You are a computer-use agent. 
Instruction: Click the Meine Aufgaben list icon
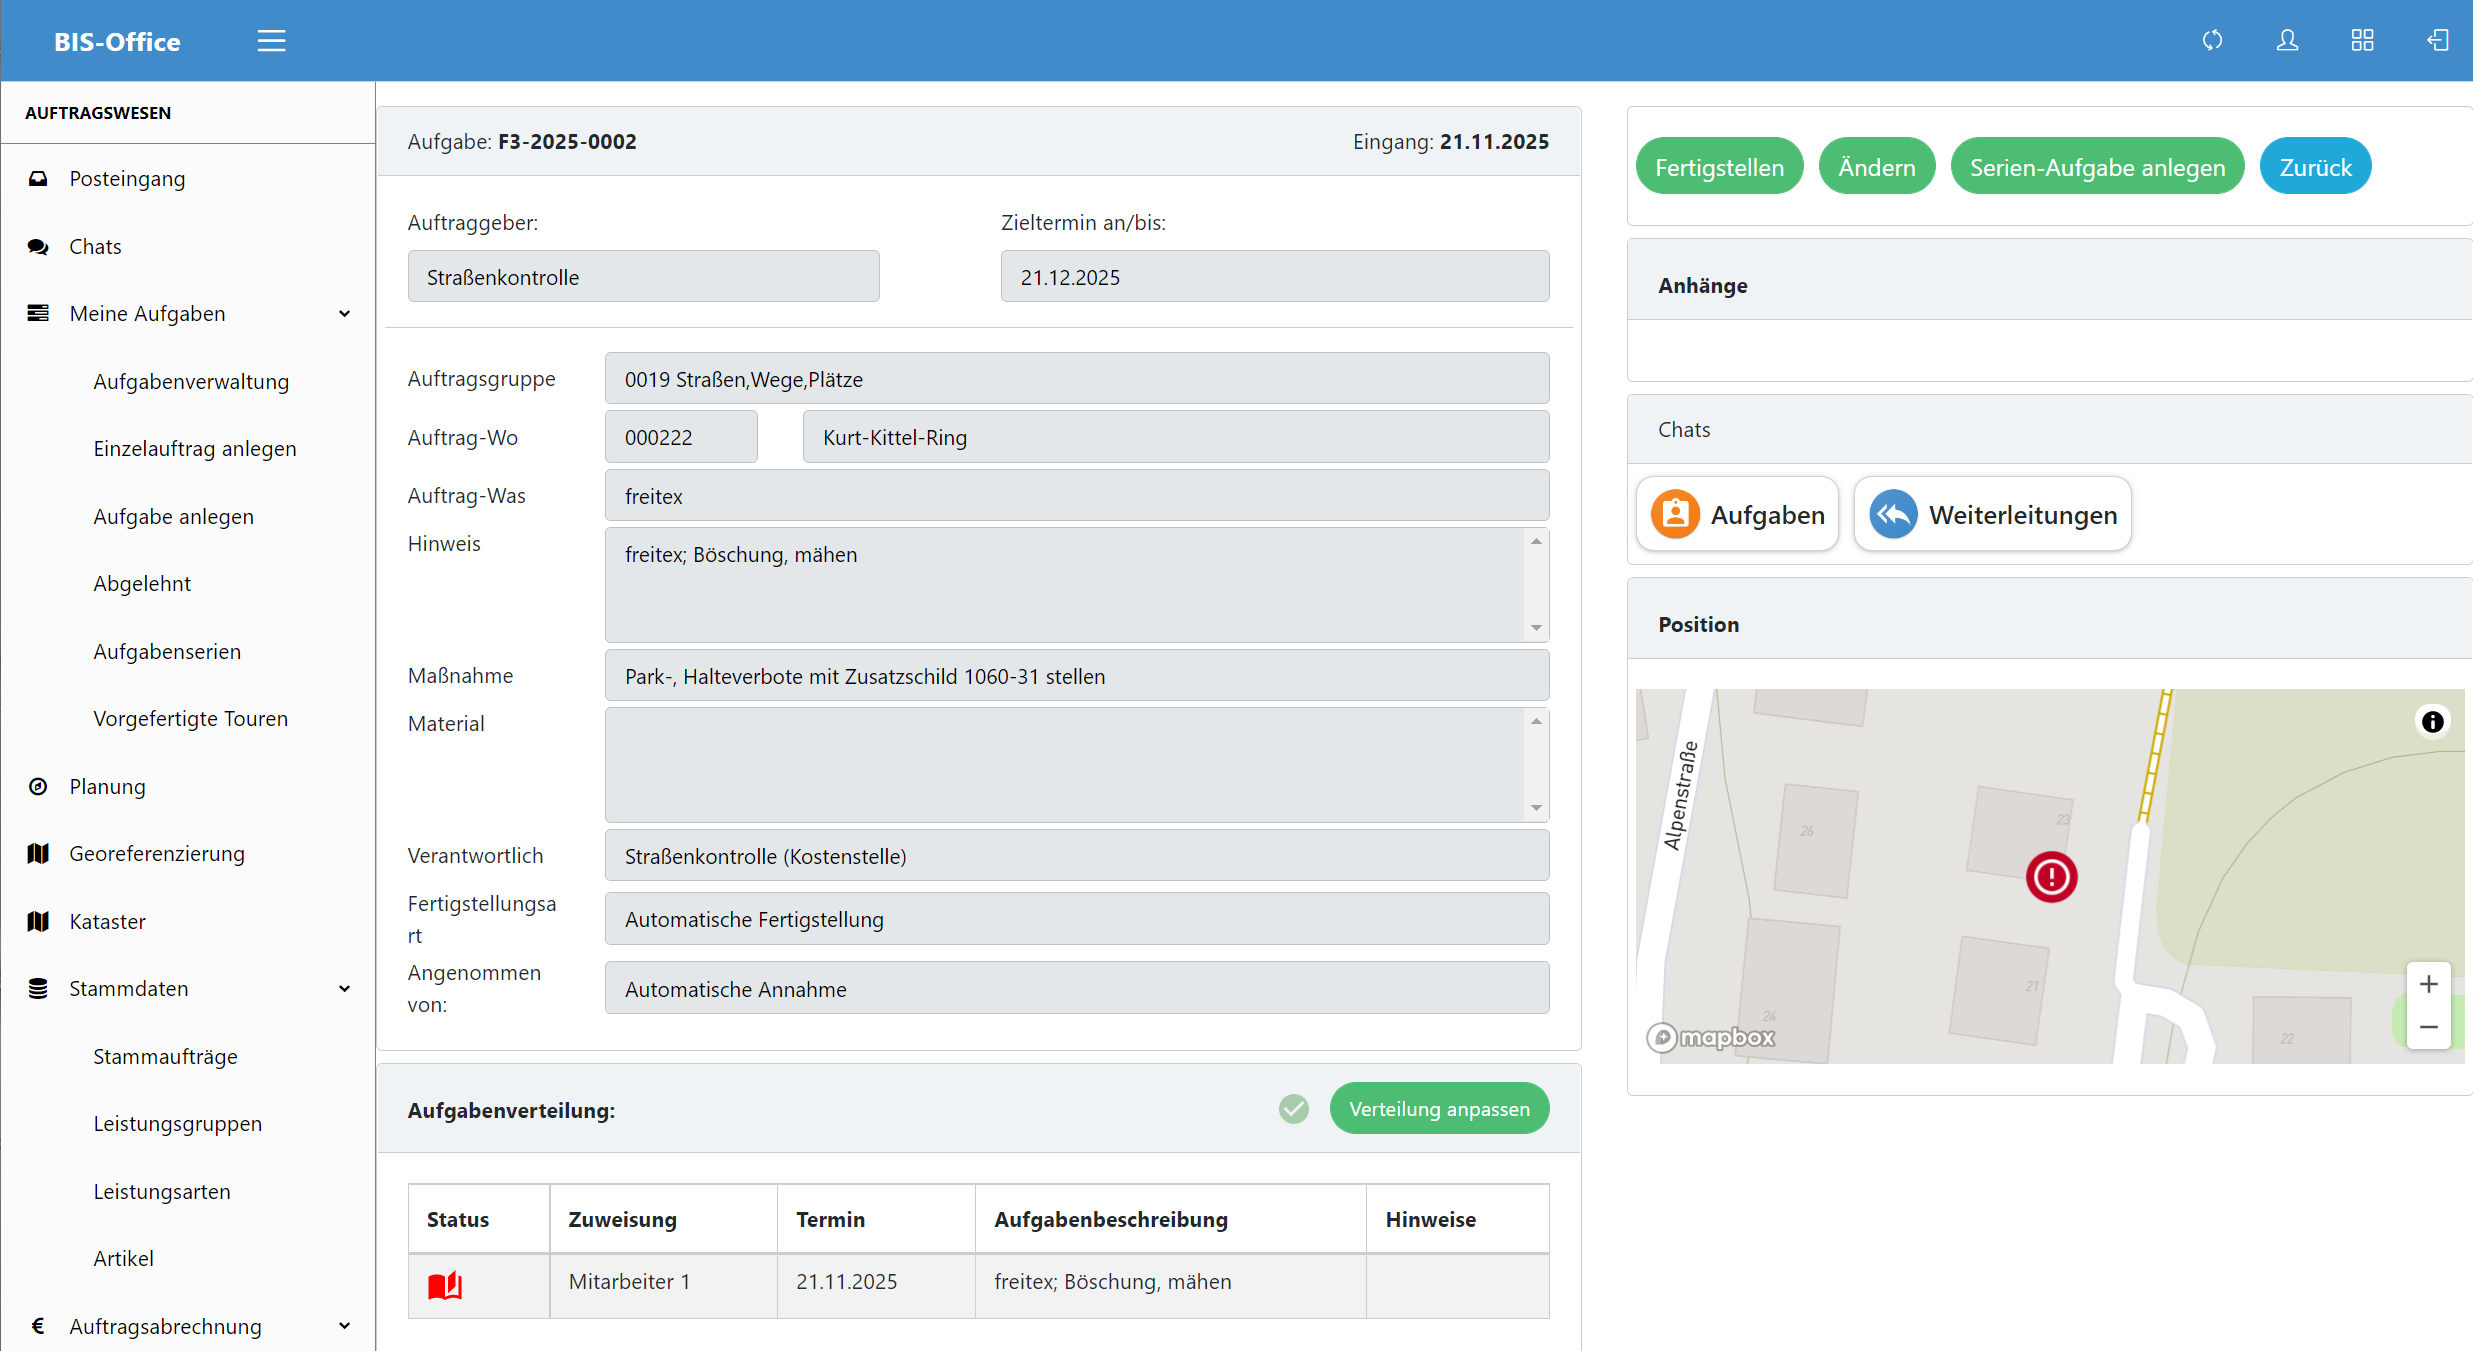pos(38,314)
